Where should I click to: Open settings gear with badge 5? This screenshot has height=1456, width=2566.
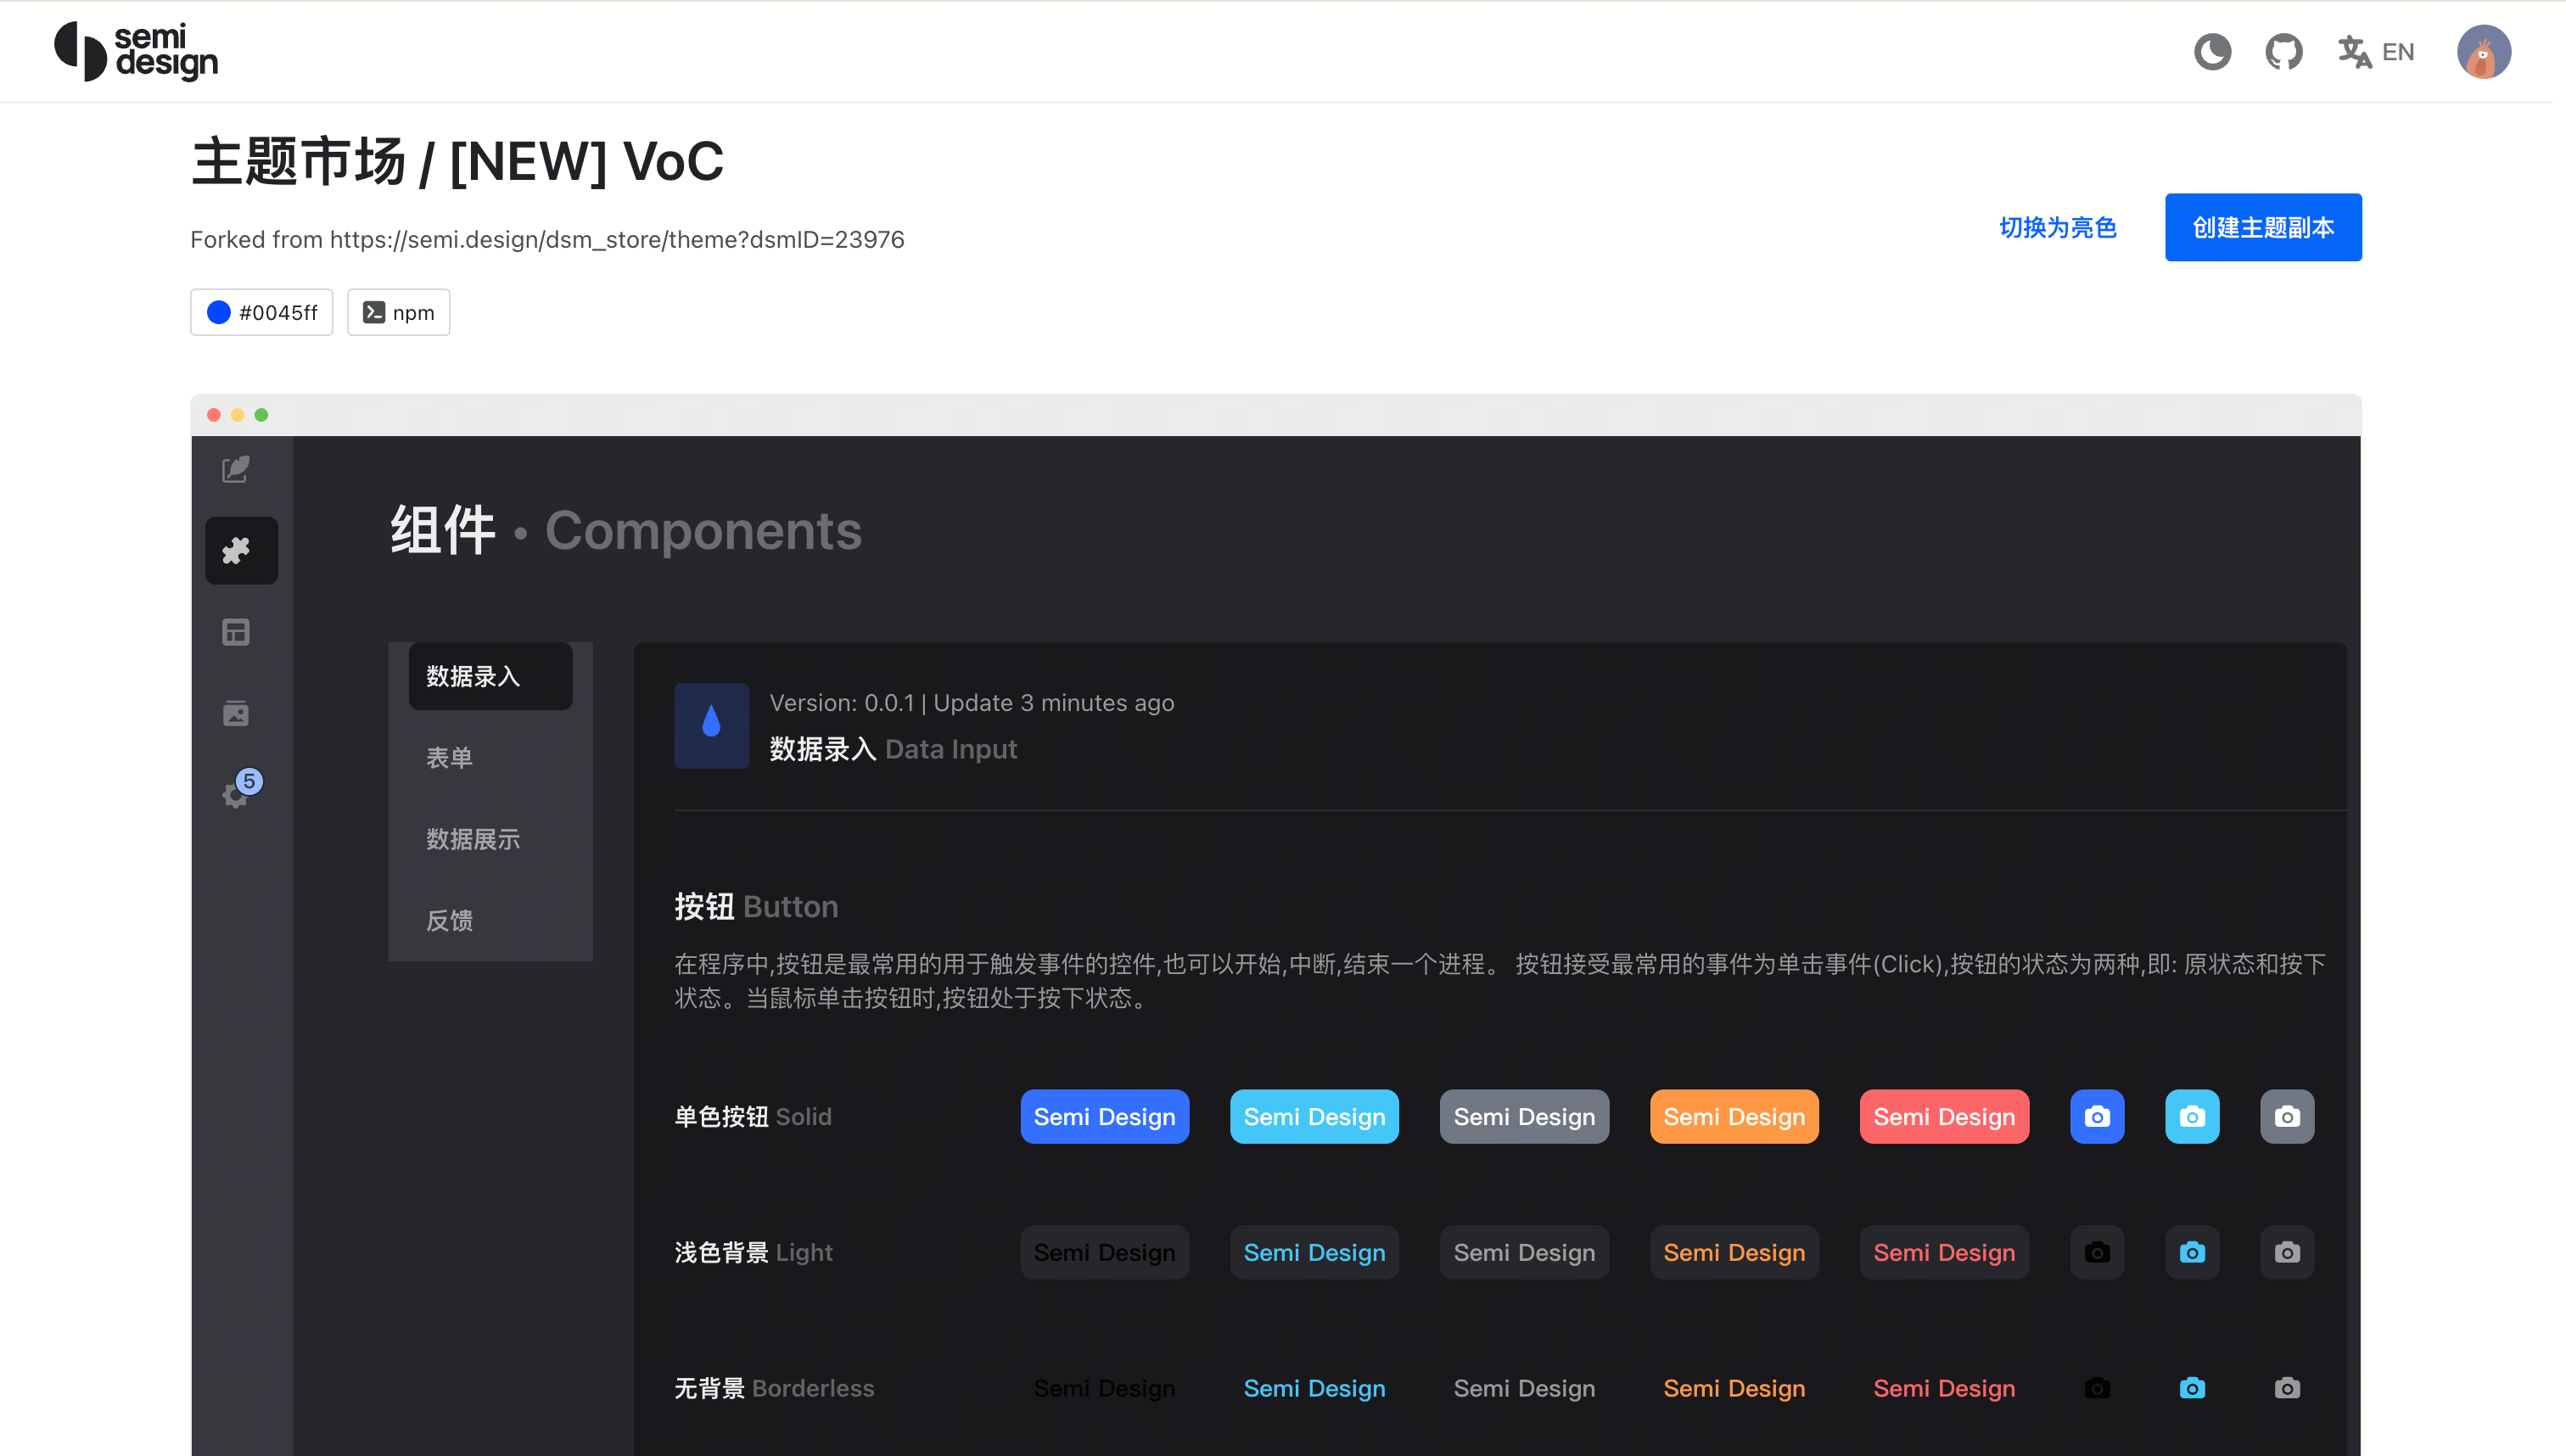pyautogui.click(x=240, y=790)
